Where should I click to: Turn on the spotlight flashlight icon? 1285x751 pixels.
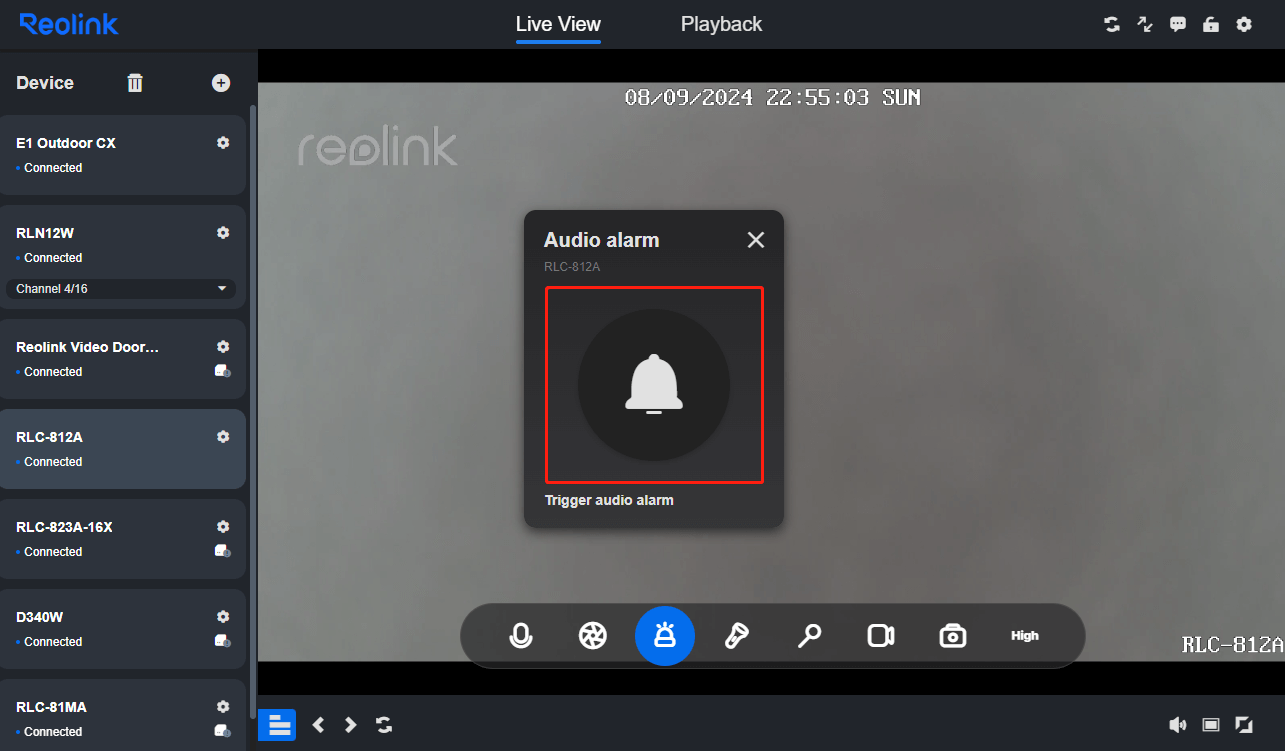point(737,636)
